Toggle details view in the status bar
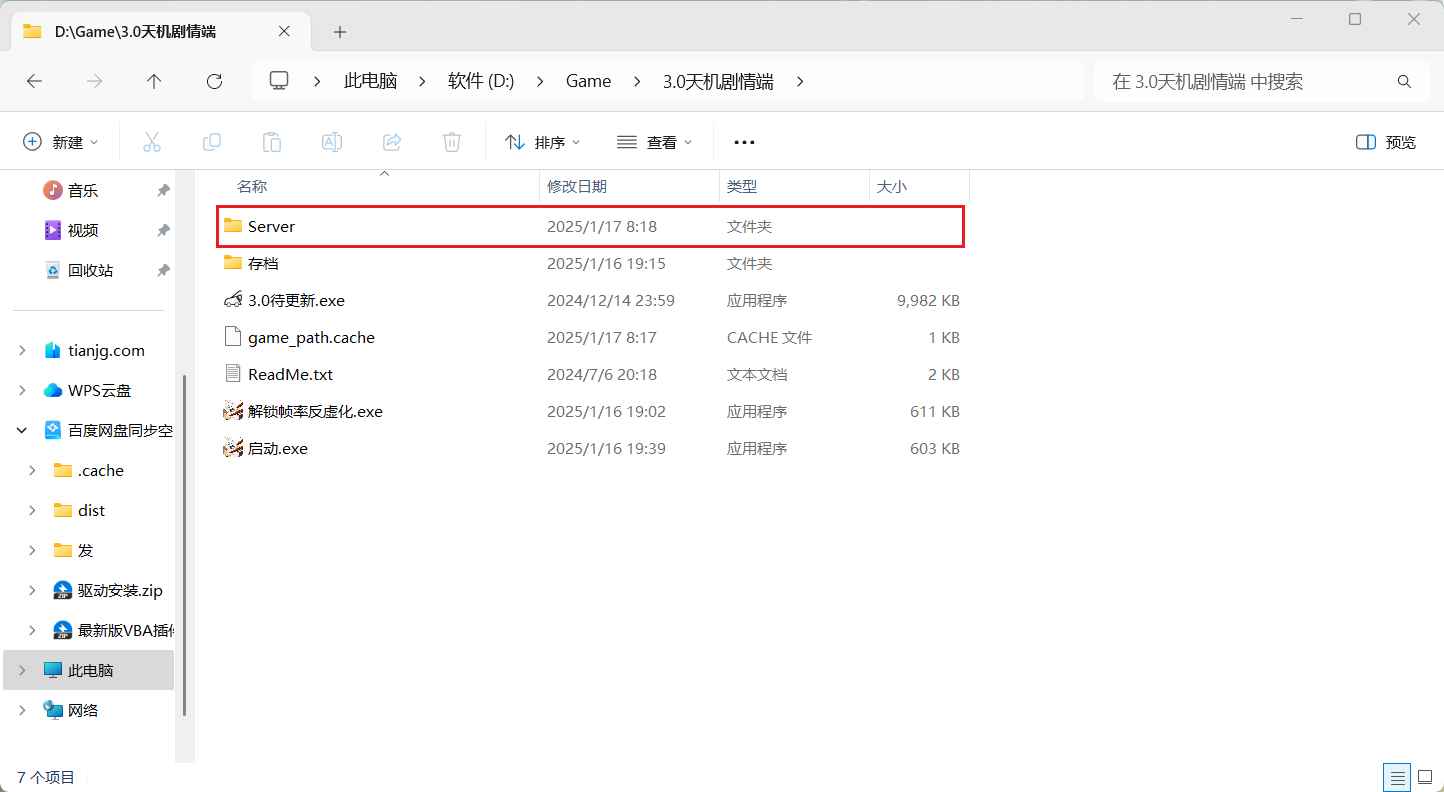The height and width of the screenshot is (792, 1444). pyautogui.click(x=1397, y=777)
